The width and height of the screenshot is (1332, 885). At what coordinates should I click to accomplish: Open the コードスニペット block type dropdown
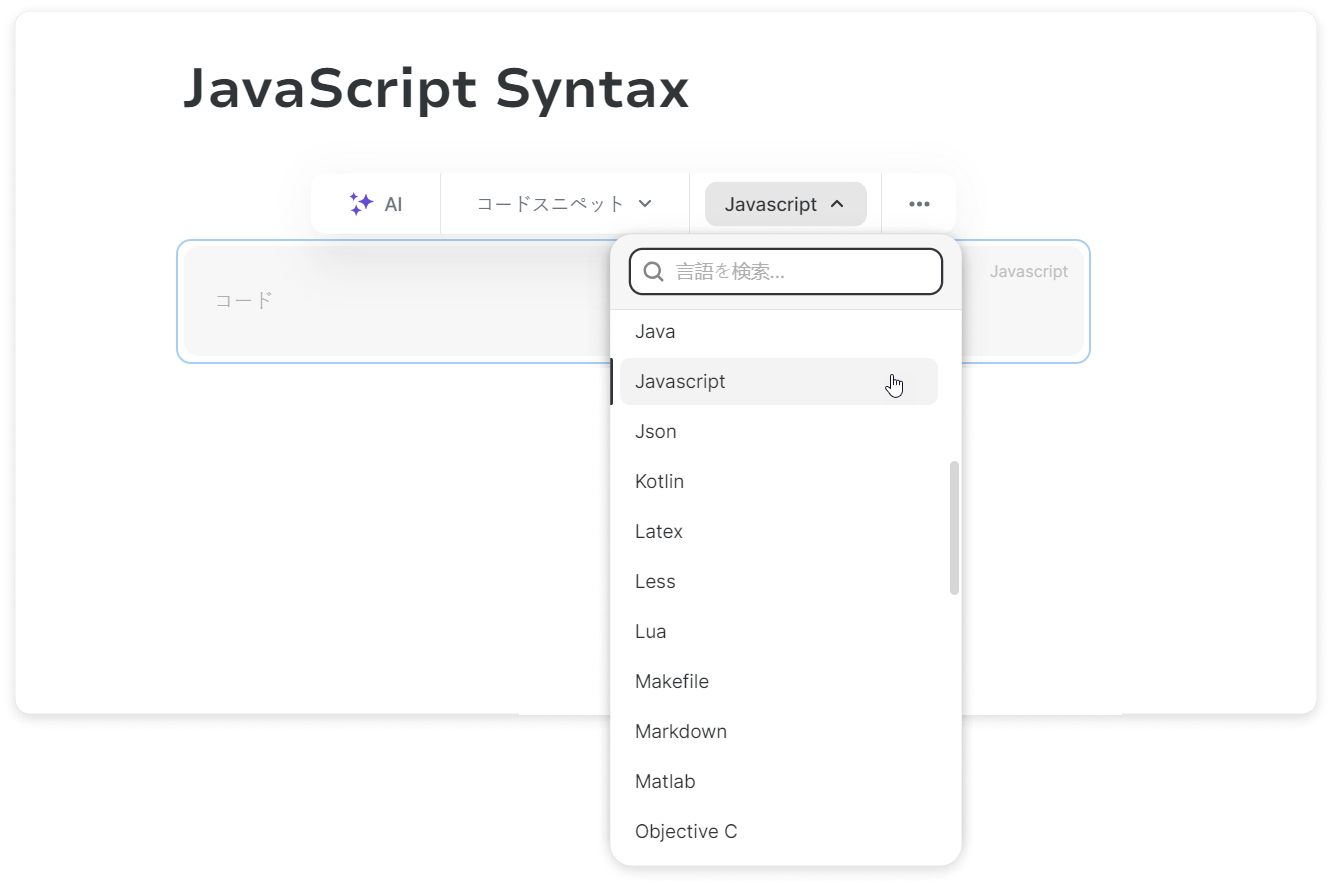[x=564, y=204]
